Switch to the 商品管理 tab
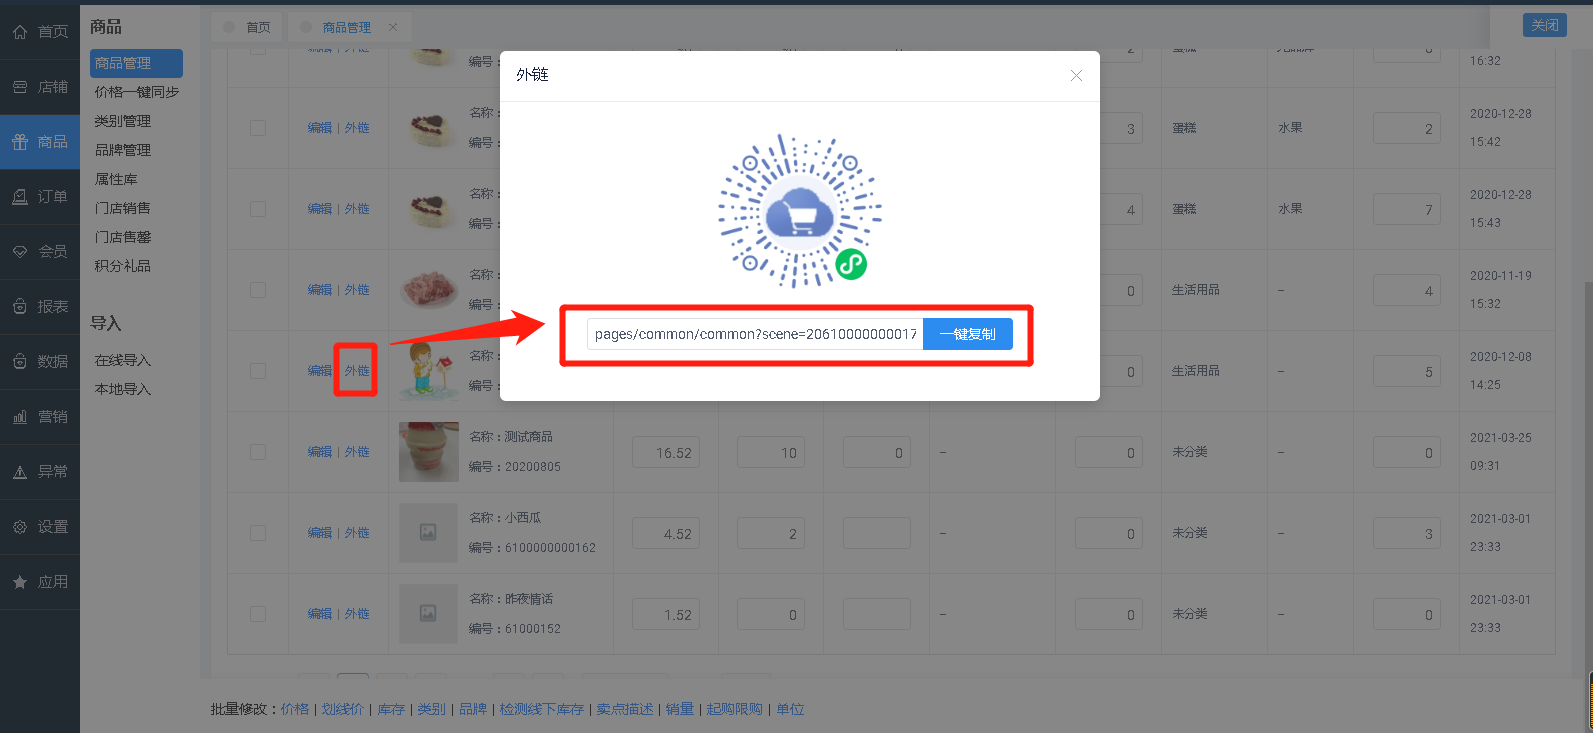1593x733 pixels. coord(347,27)
